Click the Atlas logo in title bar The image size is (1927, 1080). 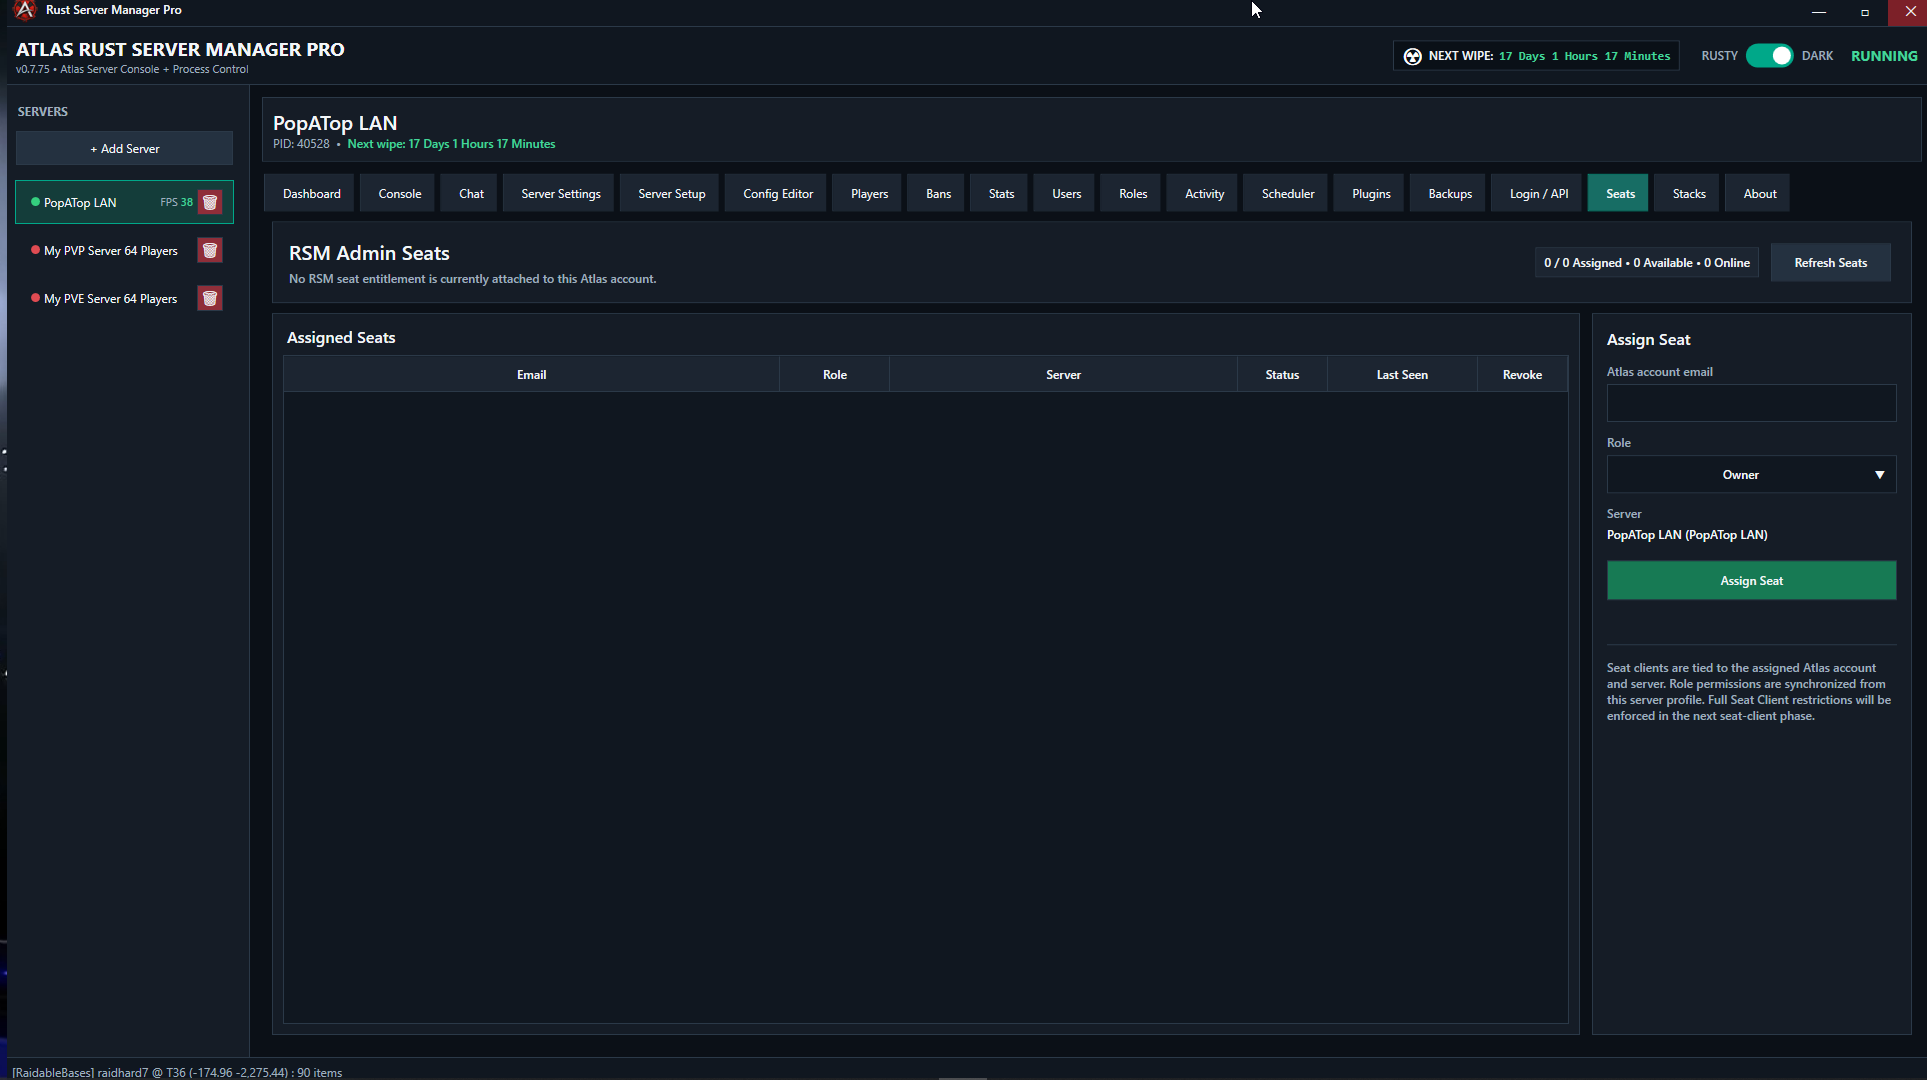click(x=25, y=10)
